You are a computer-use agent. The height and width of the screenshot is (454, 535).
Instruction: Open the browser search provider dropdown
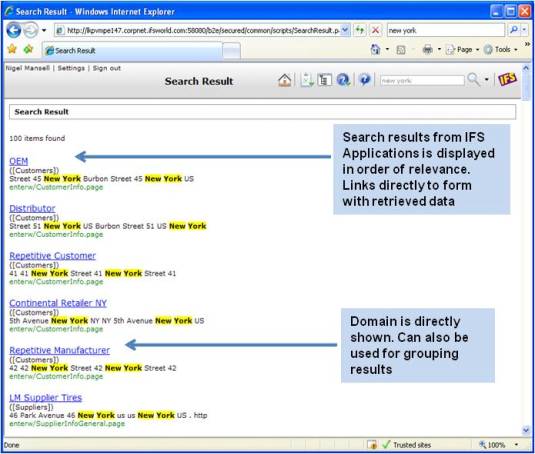pos(524,30)
